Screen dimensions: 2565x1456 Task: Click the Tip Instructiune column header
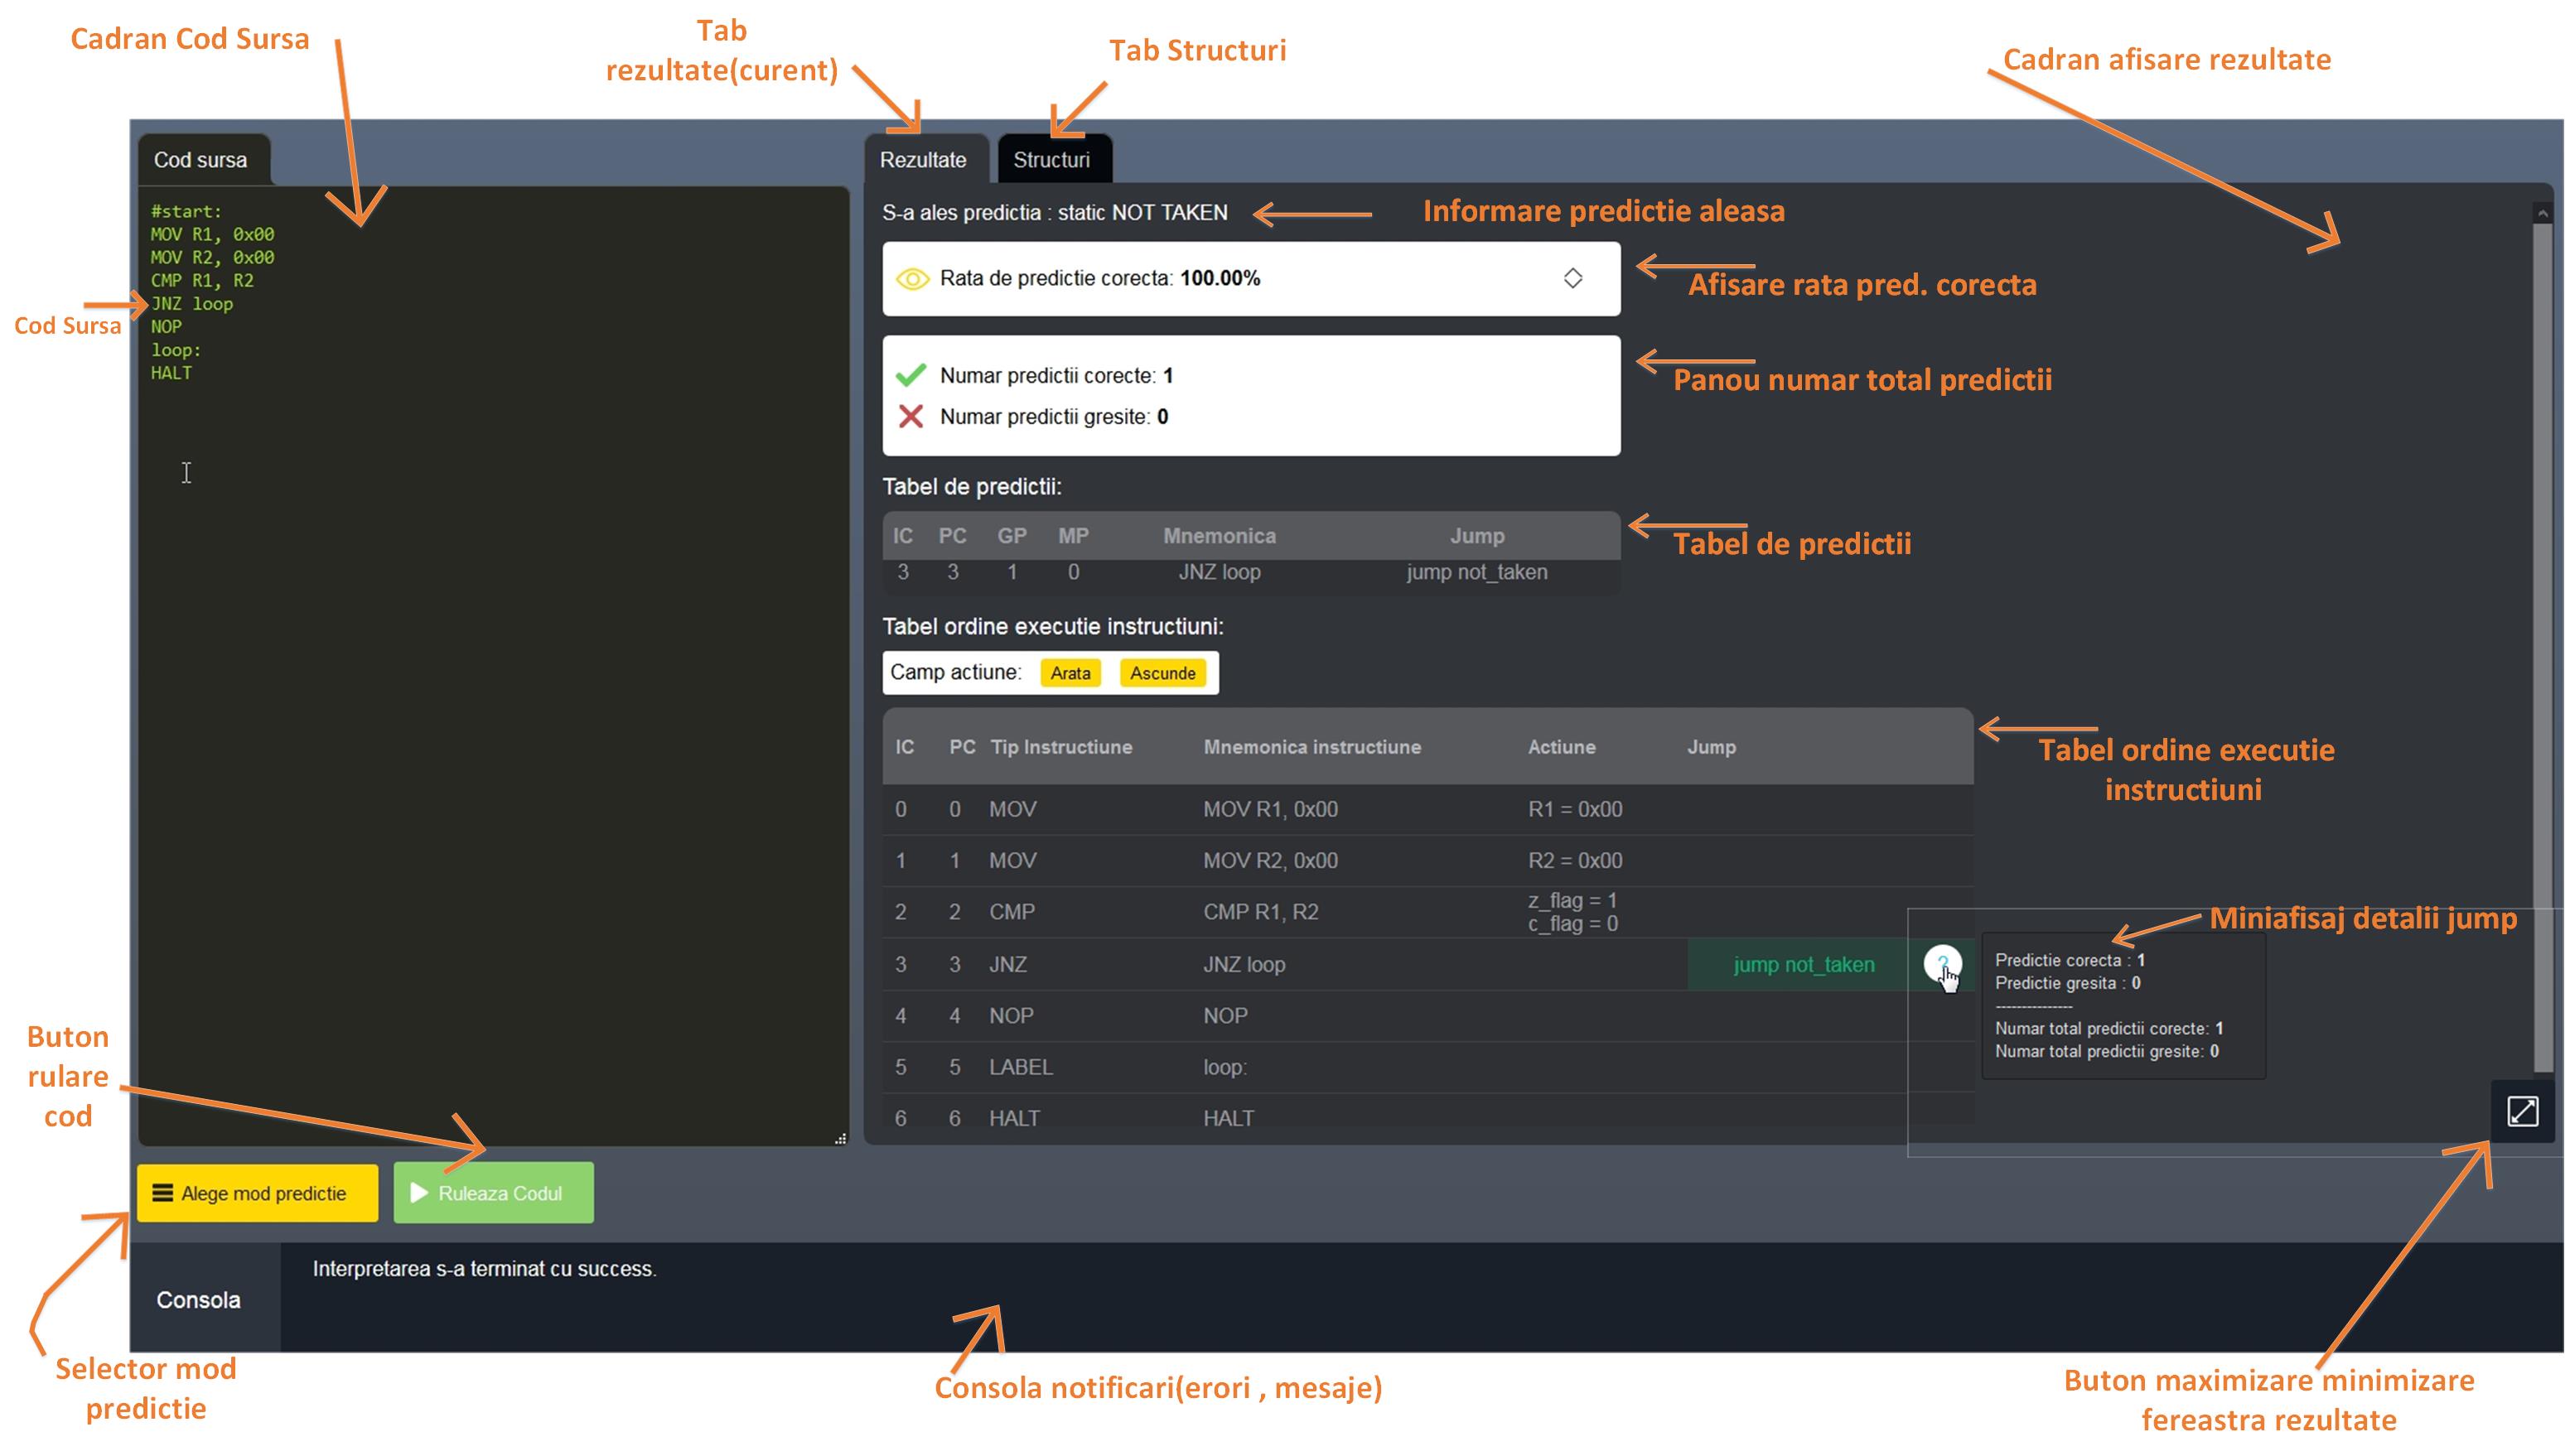(1060, 746)
